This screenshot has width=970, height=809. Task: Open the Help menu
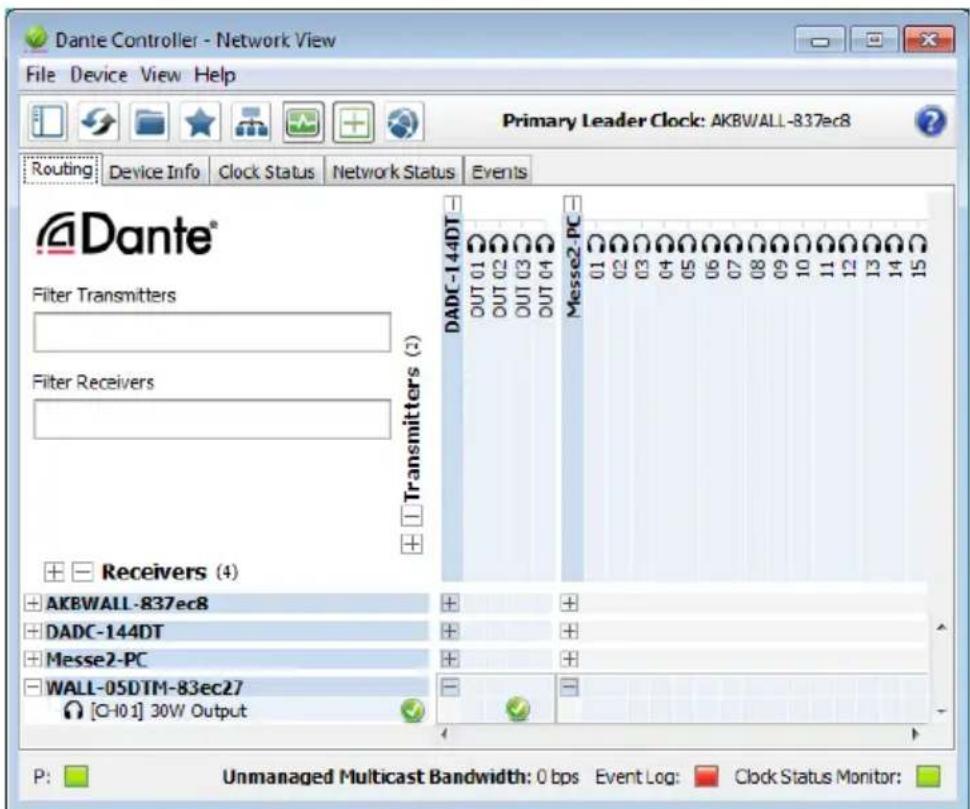point(215,75)
